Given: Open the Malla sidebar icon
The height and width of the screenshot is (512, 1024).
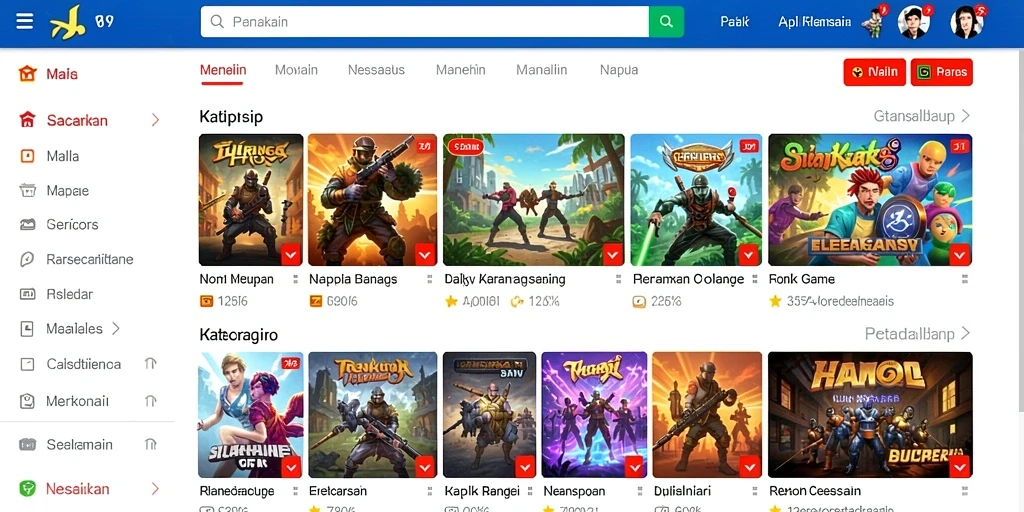Looking at the screenshot, I should 27,156.
